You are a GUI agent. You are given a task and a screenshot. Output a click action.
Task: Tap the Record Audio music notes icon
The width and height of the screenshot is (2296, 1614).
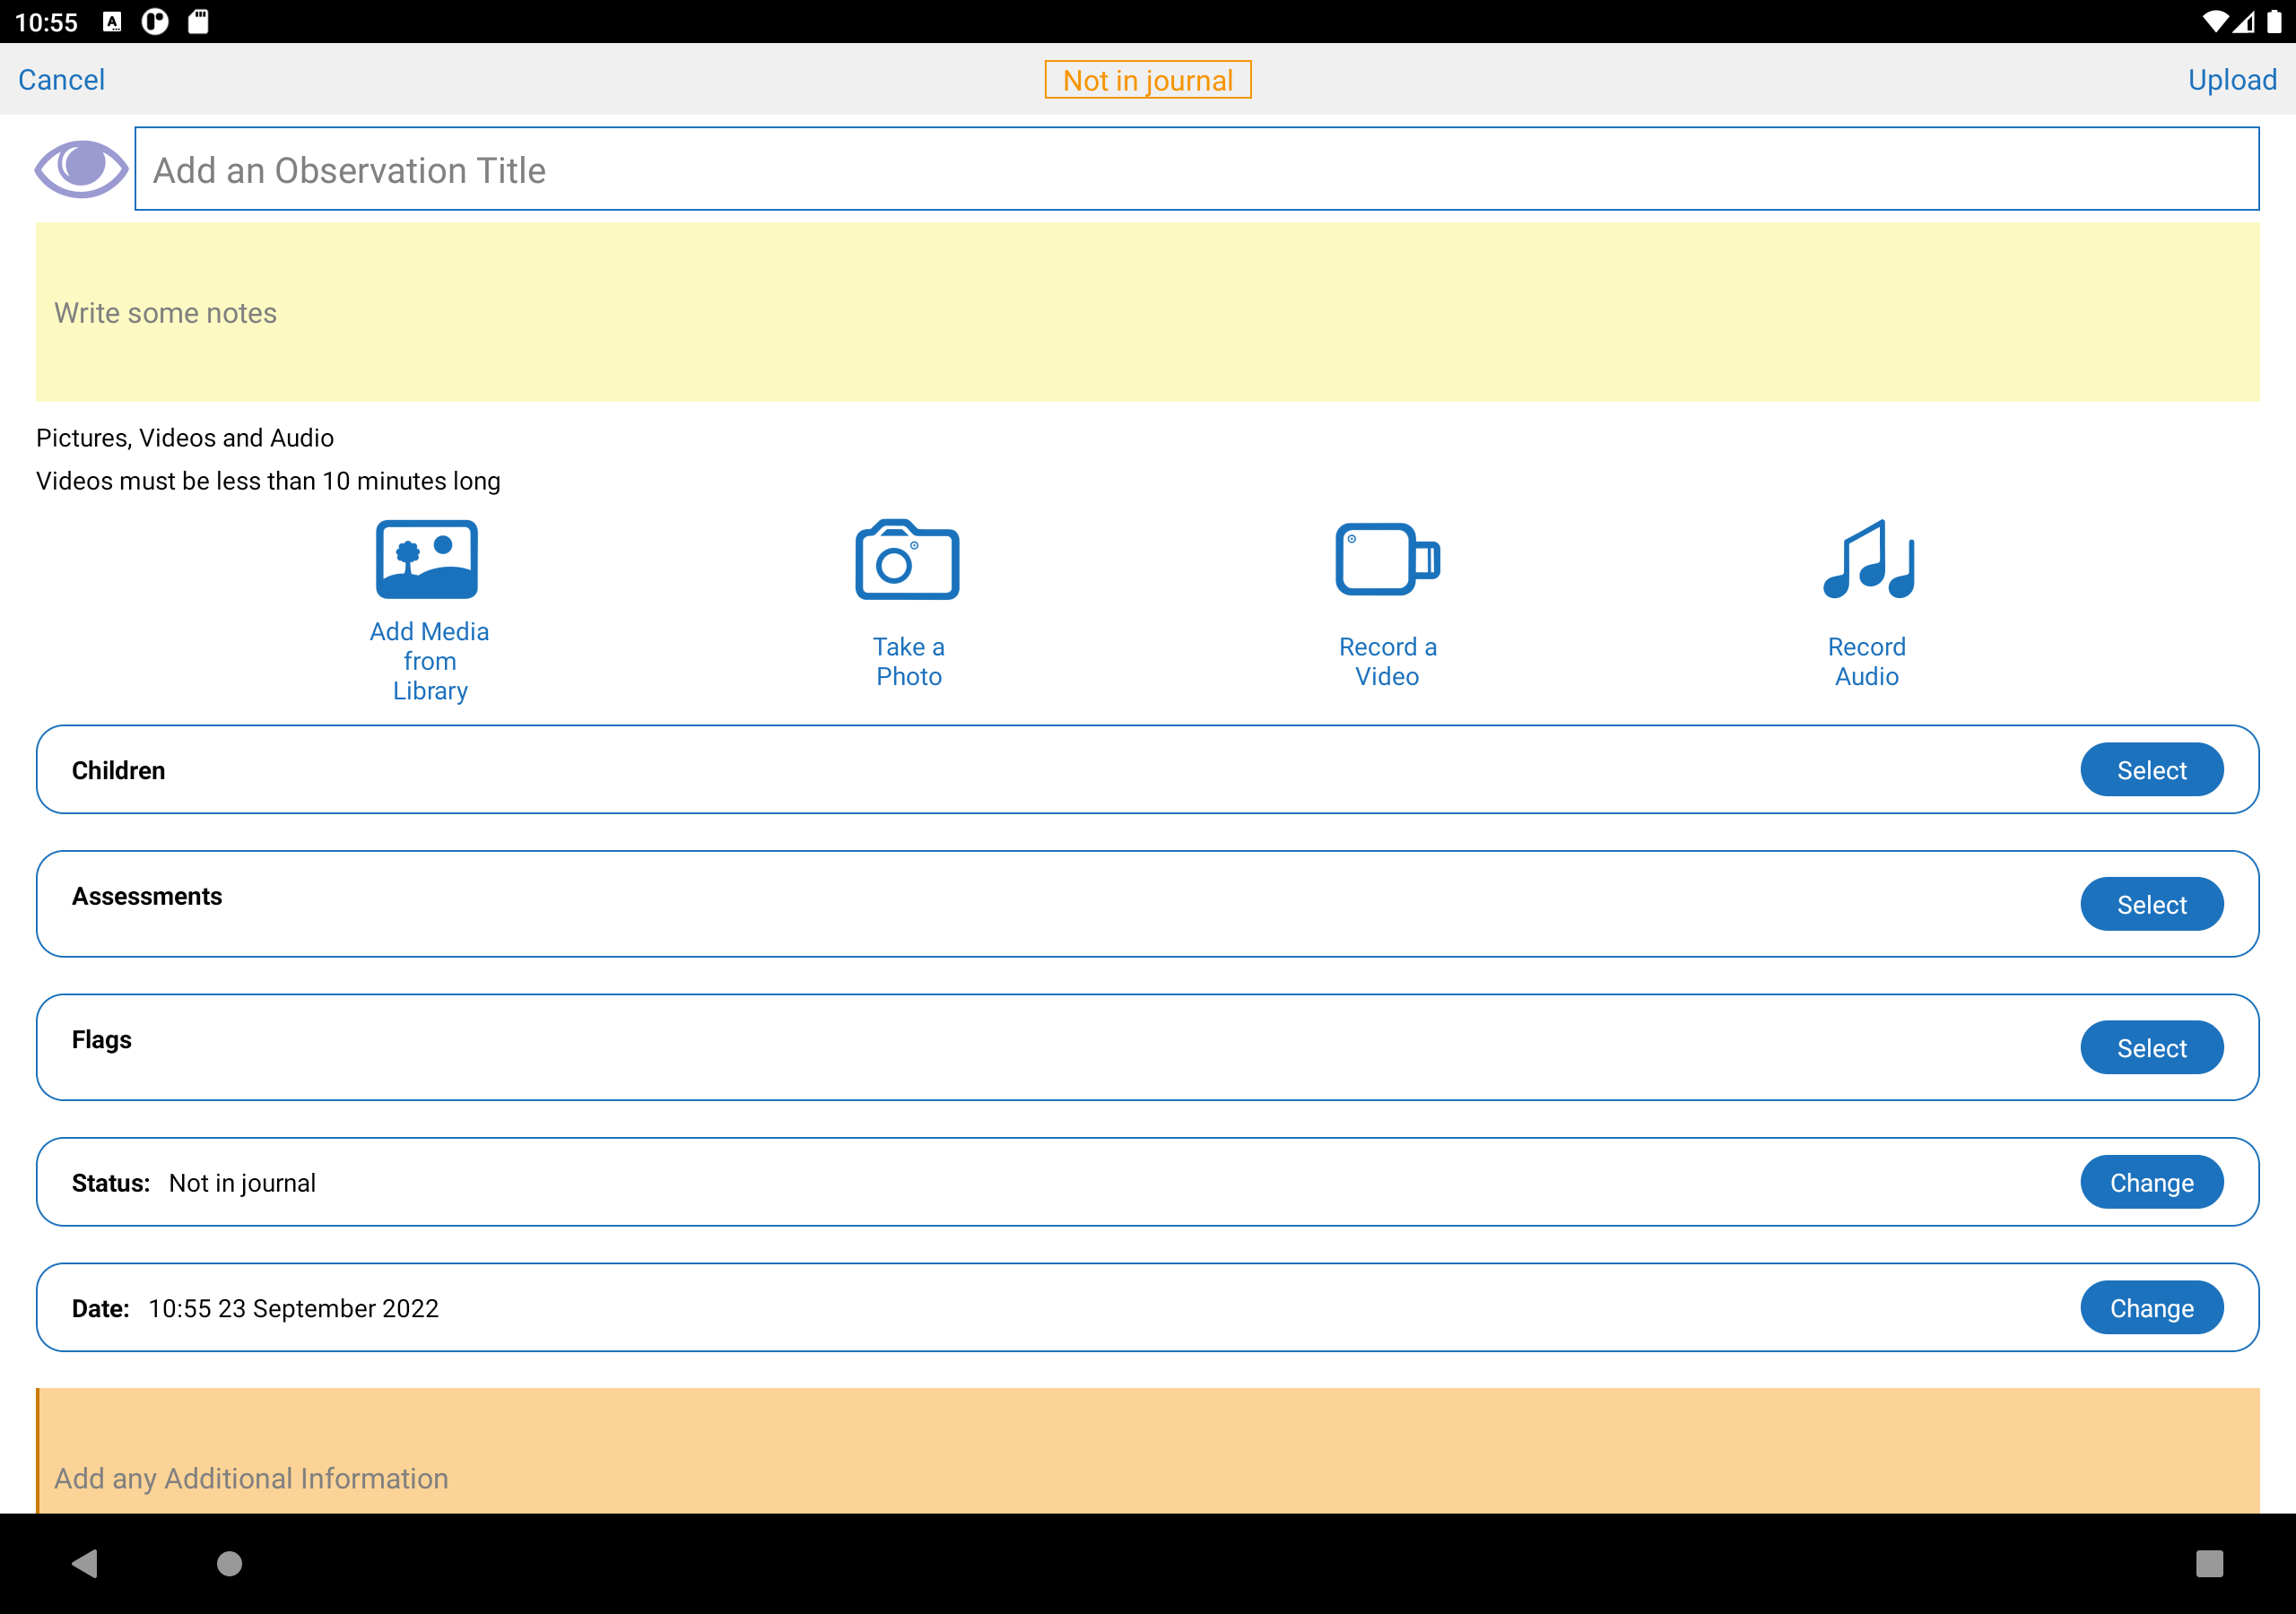pos(1868,559)
